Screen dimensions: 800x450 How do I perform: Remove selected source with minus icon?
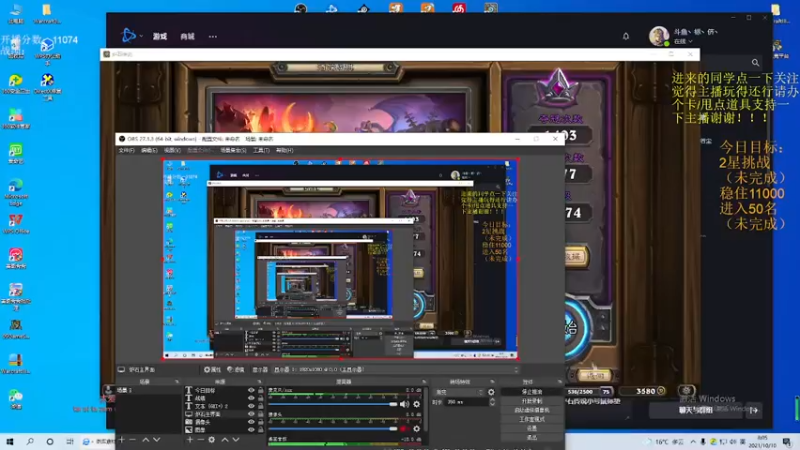tap(201, 439)
